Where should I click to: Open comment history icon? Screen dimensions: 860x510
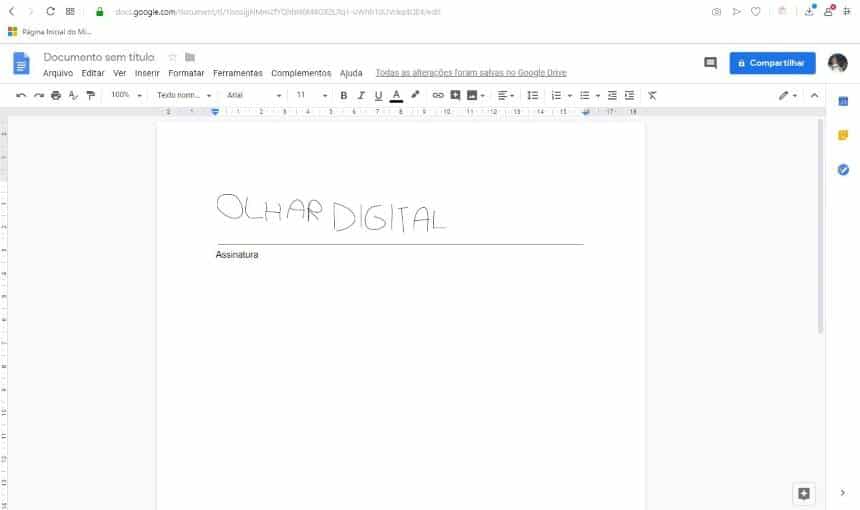click(x=710, y=63)
